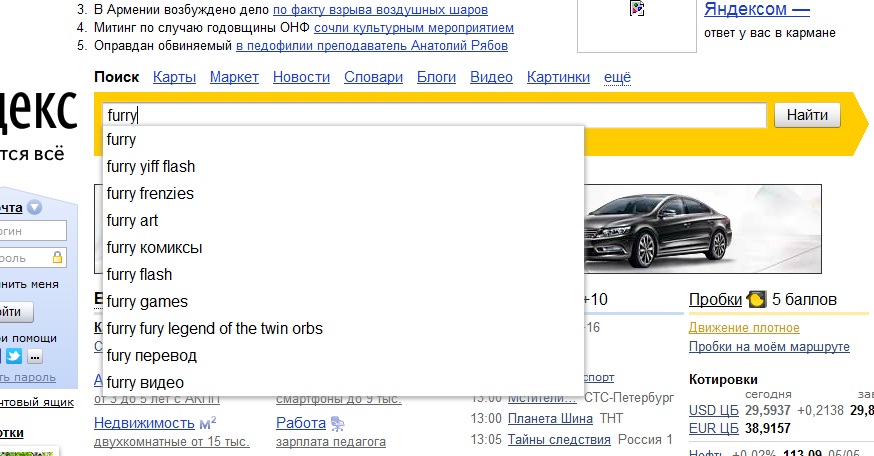Open the EUR ЦБ quote link
The width and height of the screenshot is (874, 456).
(x=713, y=428)
